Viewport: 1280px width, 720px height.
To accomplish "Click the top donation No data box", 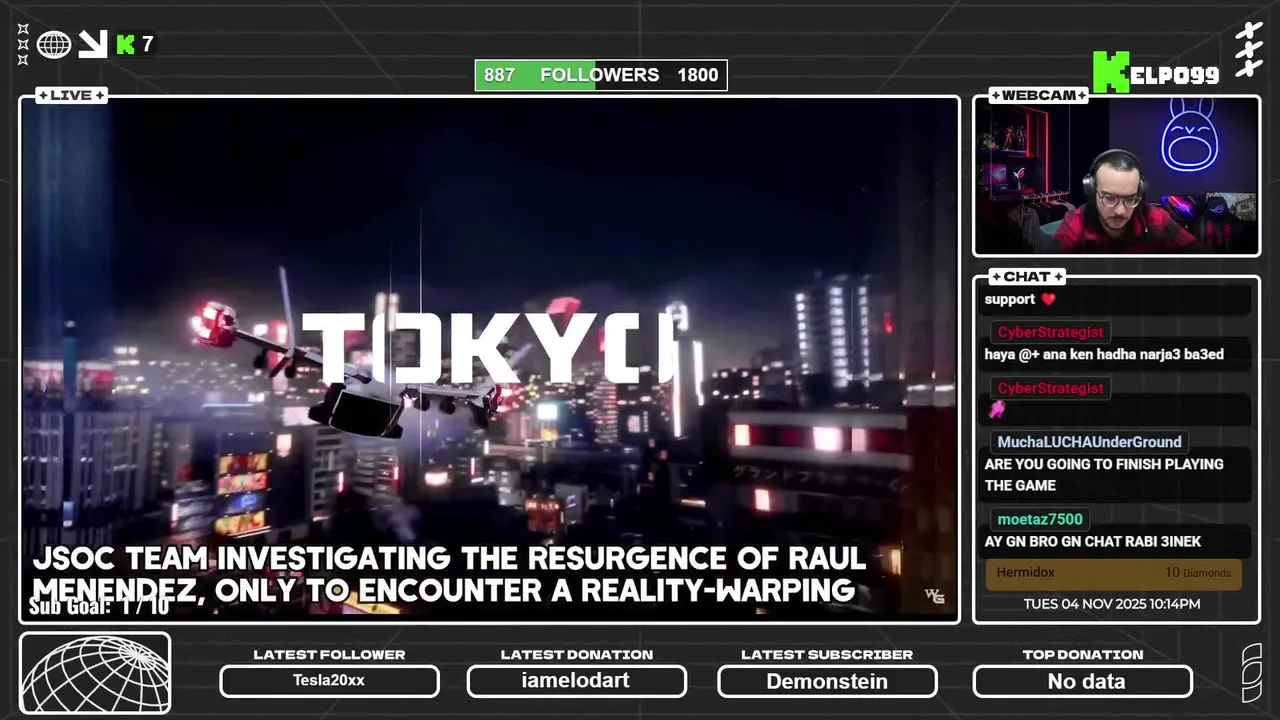I will pos(1083,681).
